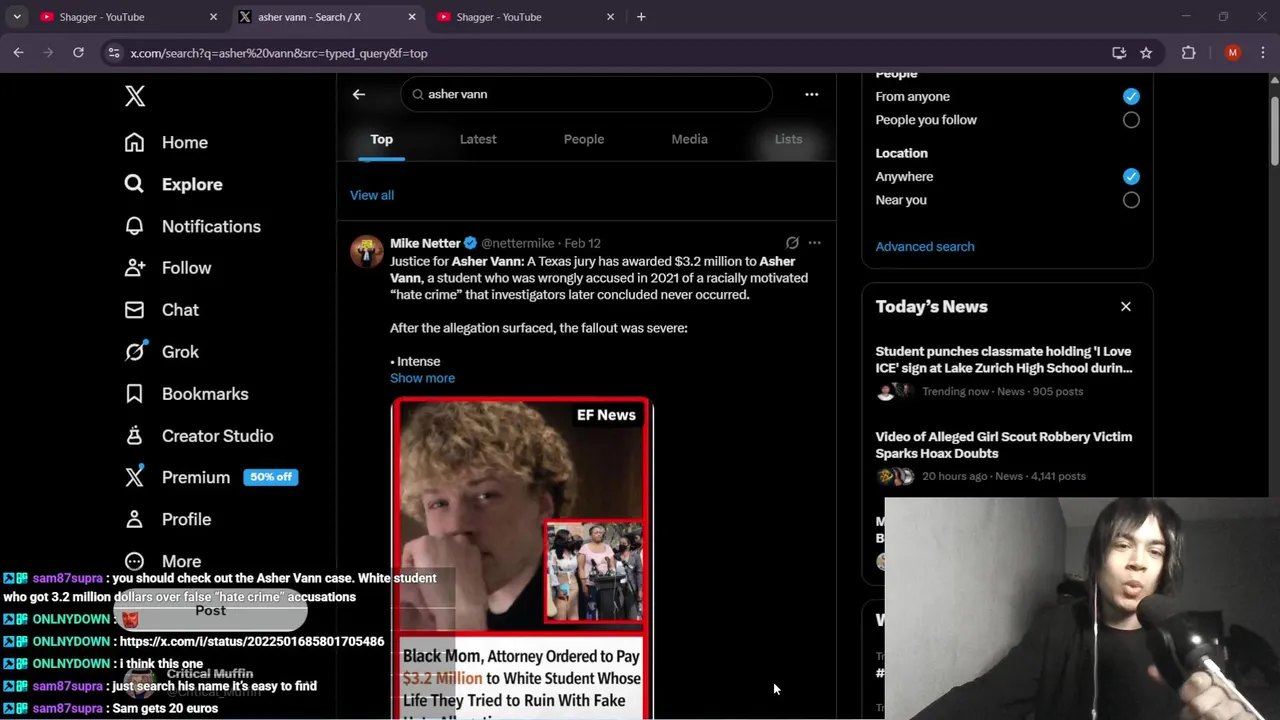The height and width of the screenshot is (720, 1280).
Task: Open more options on Mike Netter post
Action: [x=814, y=243]
